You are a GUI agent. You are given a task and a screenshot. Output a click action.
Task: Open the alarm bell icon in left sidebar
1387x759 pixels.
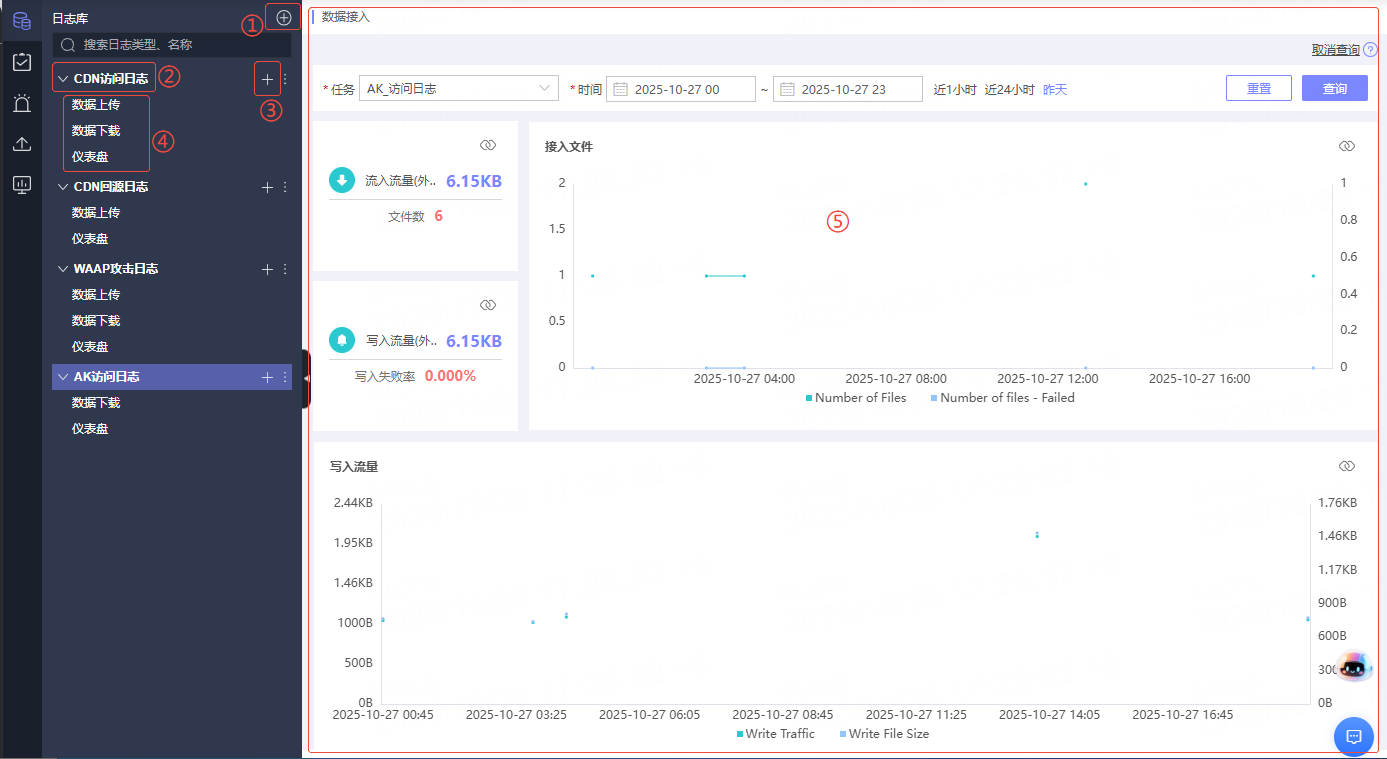coord(21,103)
